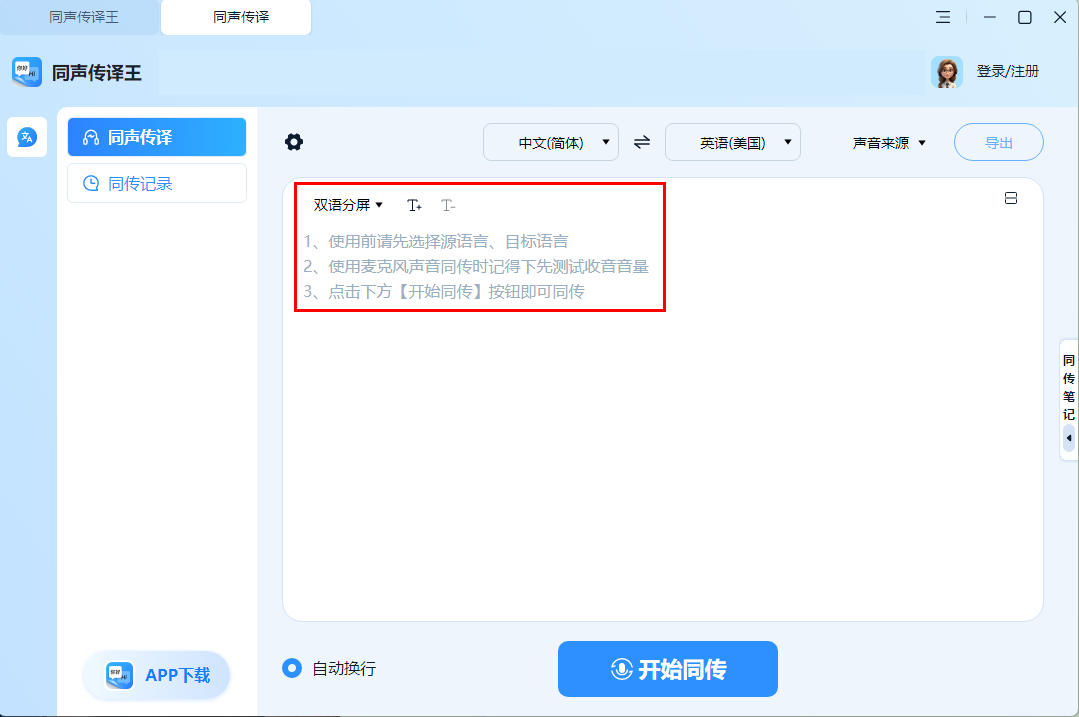Maximize the application window

click(1025, 17)
